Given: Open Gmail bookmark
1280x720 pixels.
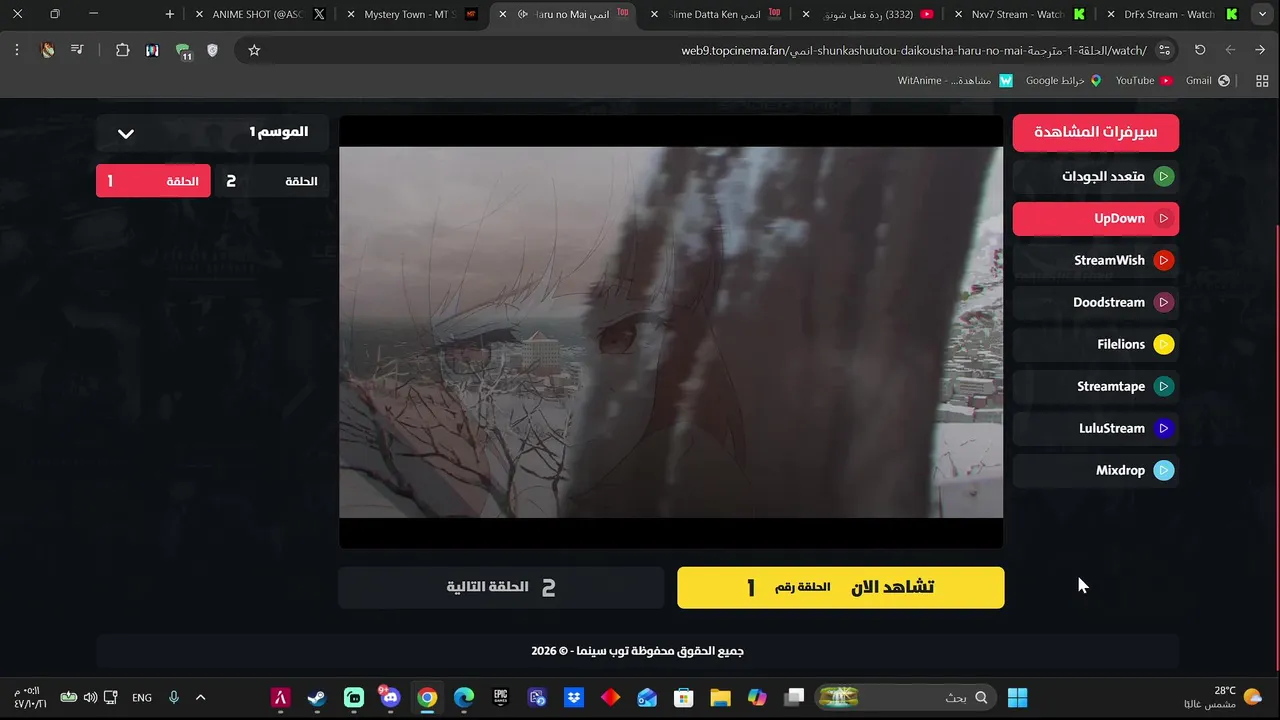Looking at the screenshot, I should click(x=1207, y=81).
